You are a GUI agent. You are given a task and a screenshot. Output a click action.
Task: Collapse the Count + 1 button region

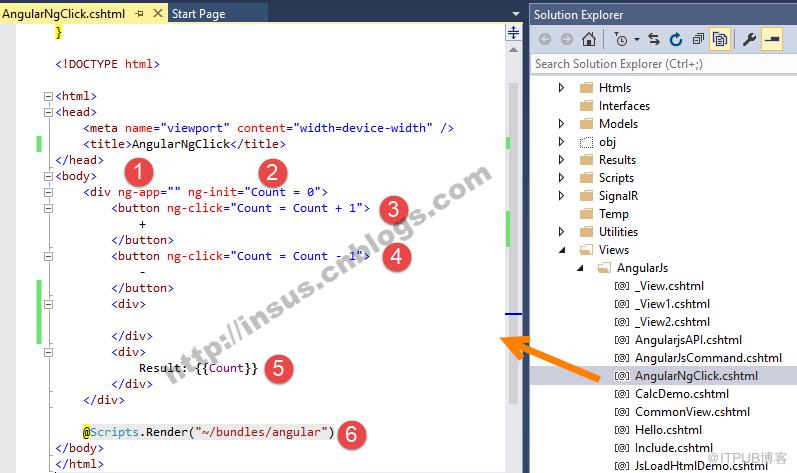tap(48, 208)
